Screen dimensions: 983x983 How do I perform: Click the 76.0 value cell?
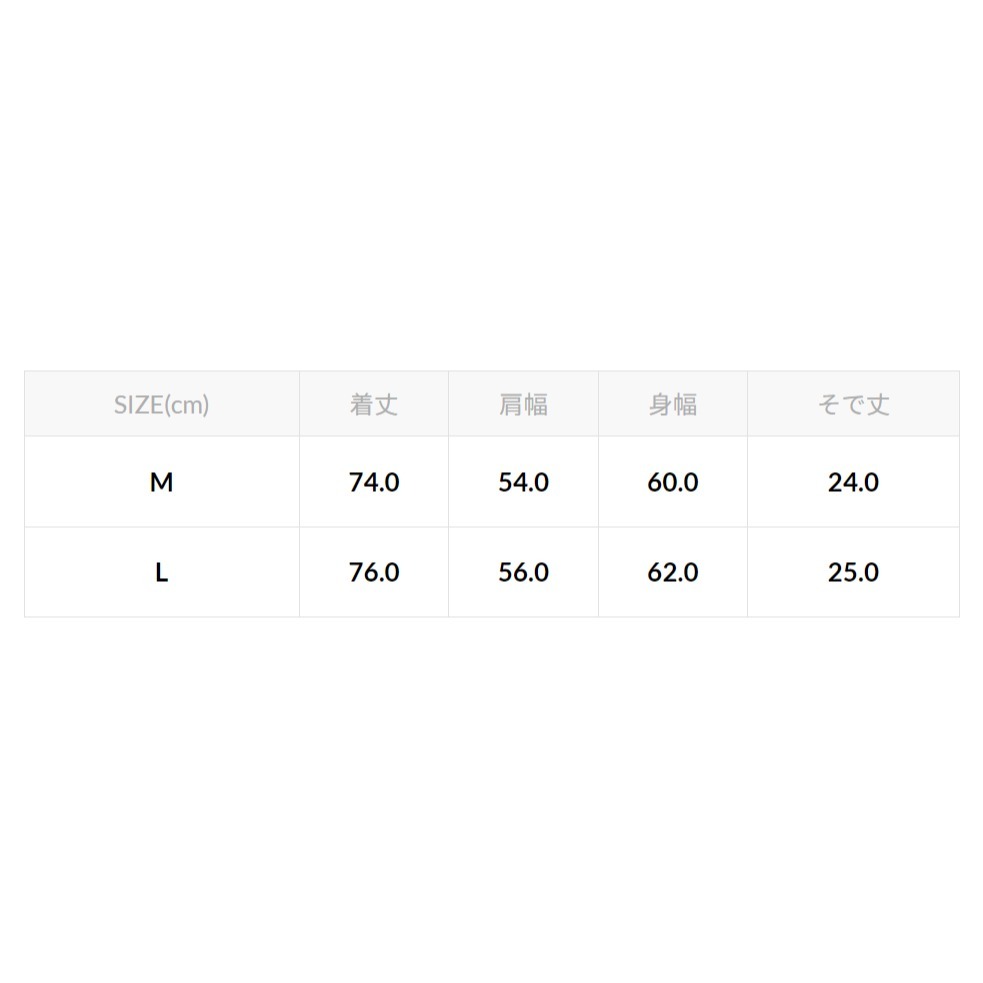pyautogui.click(x=374, y=572)
